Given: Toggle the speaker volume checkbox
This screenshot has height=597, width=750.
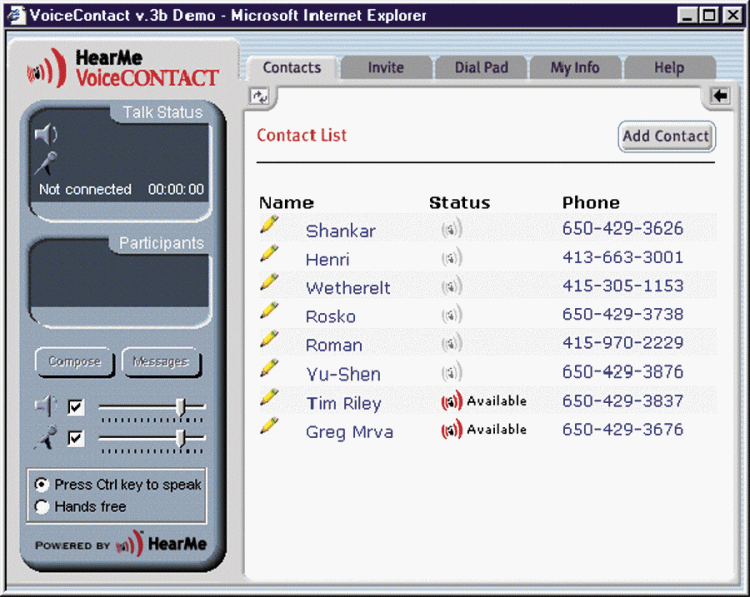Looking at the screenshot, I should click(x=76, y=407).
